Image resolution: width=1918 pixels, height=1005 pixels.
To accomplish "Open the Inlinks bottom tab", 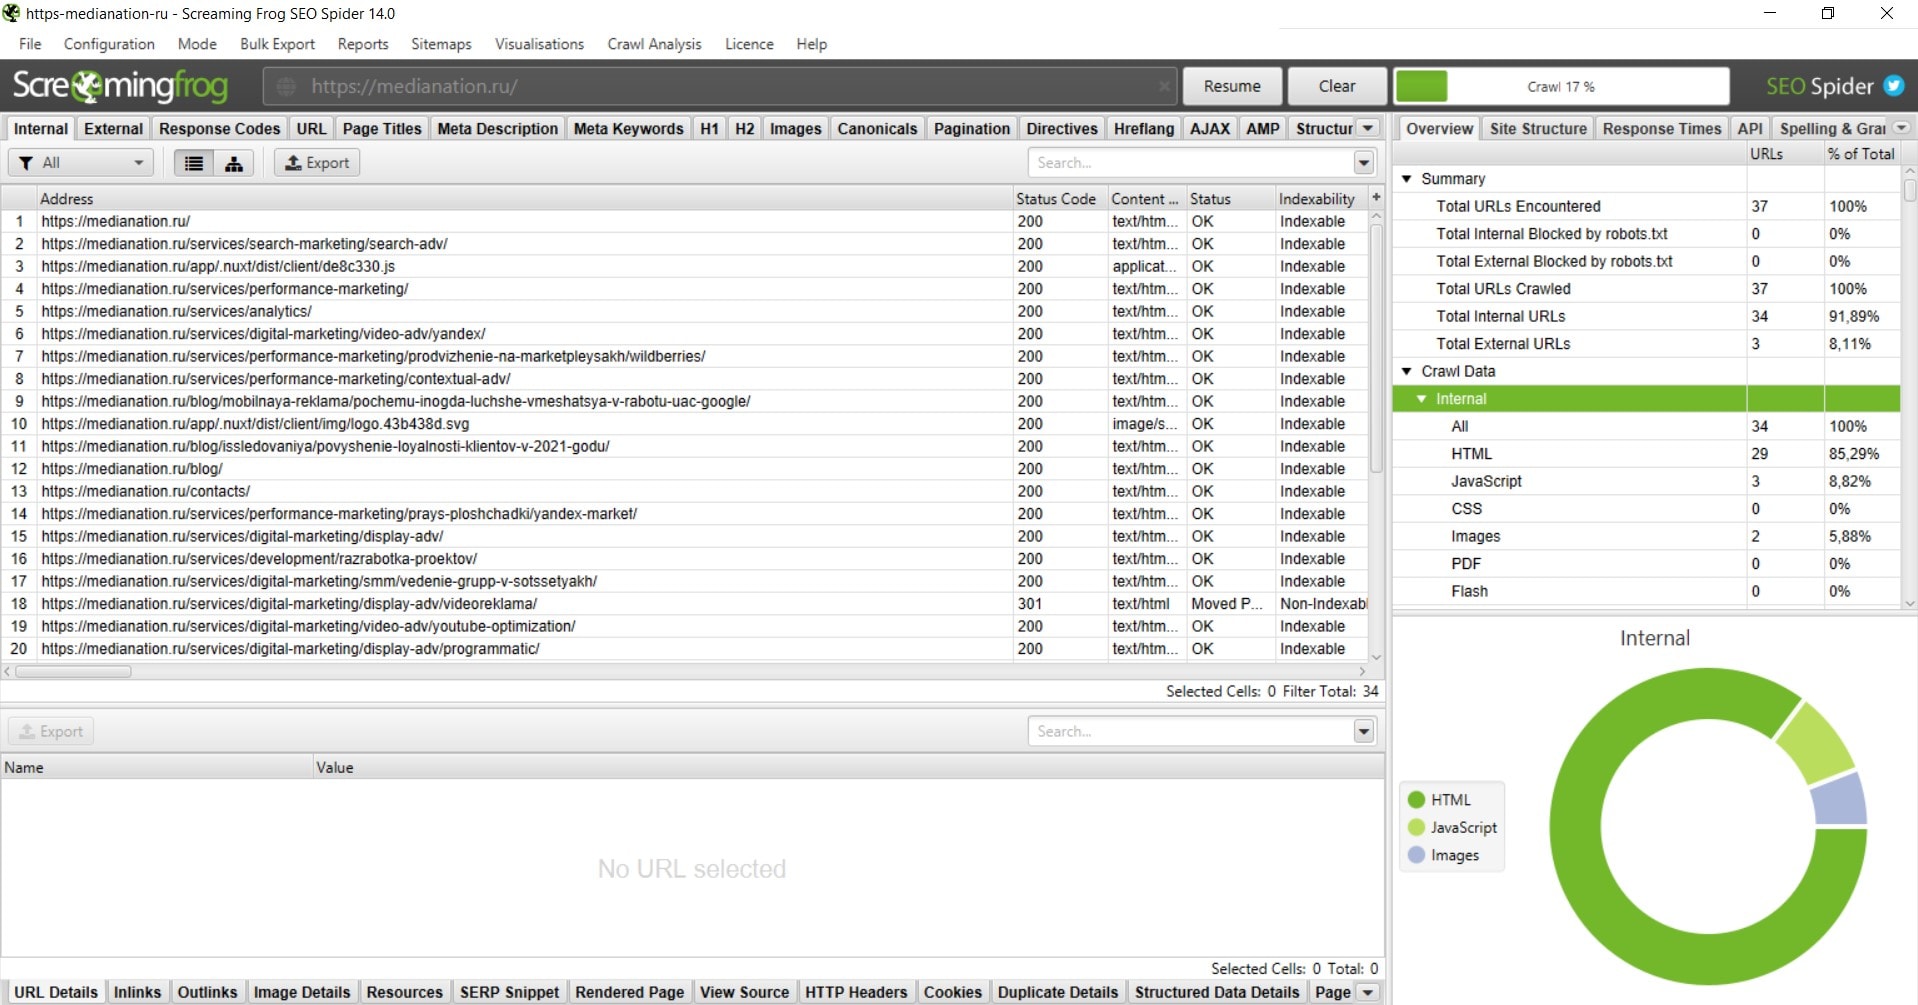I will click(137, 992).
